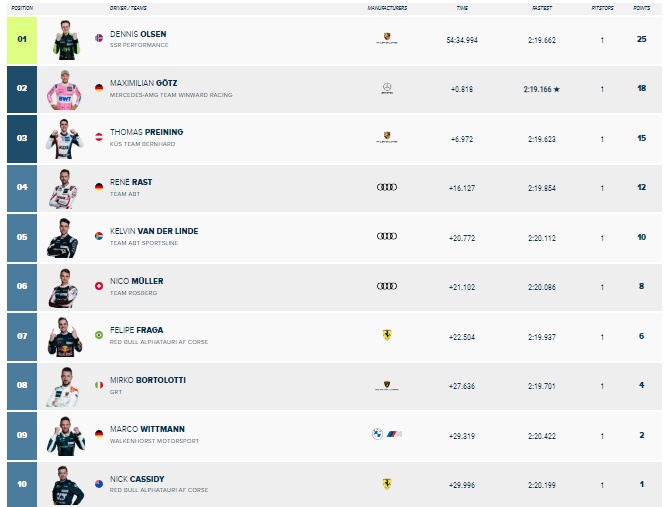
Task: Click the Team ABT Sportsline team name
Action: (x=144, y=243)
